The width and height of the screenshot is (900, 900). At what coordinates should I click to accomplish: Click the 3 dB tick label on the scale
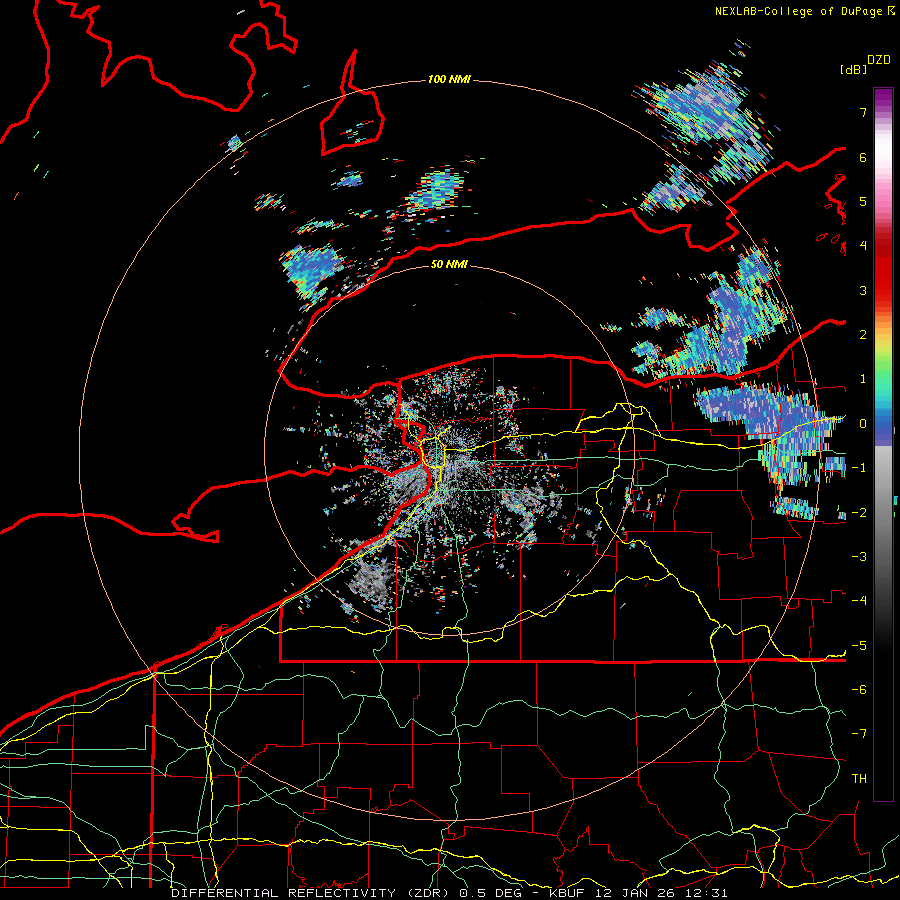coord(863,290)
